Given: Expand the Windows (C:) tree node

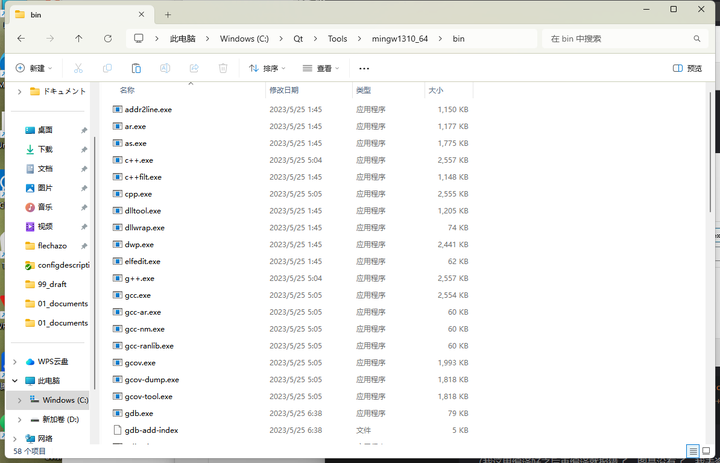Looking at the screenshot, I should [19, 400].
